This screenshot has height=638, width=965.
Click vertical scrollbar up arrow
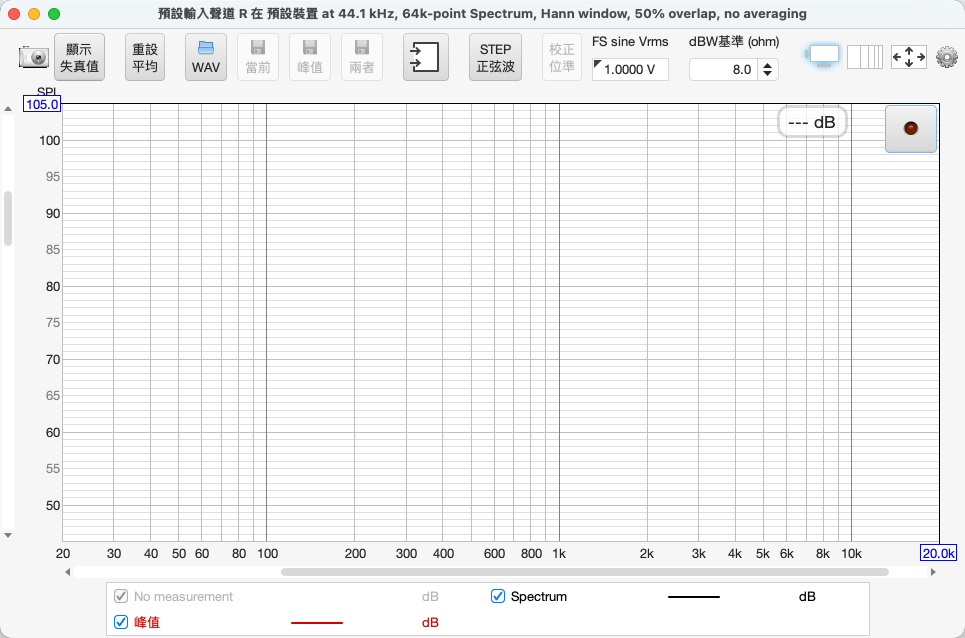click(x=8, y=109)
